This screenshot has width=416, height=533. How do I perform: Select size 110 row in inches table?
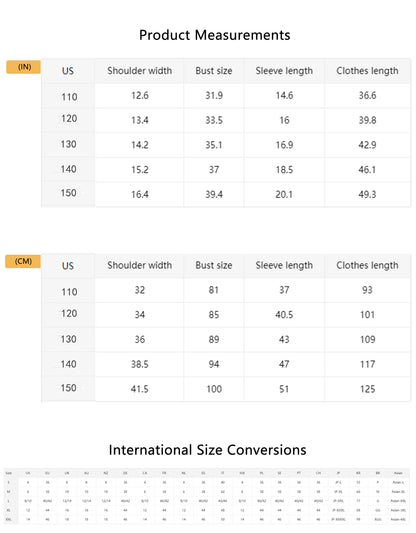tap(226, 96)
